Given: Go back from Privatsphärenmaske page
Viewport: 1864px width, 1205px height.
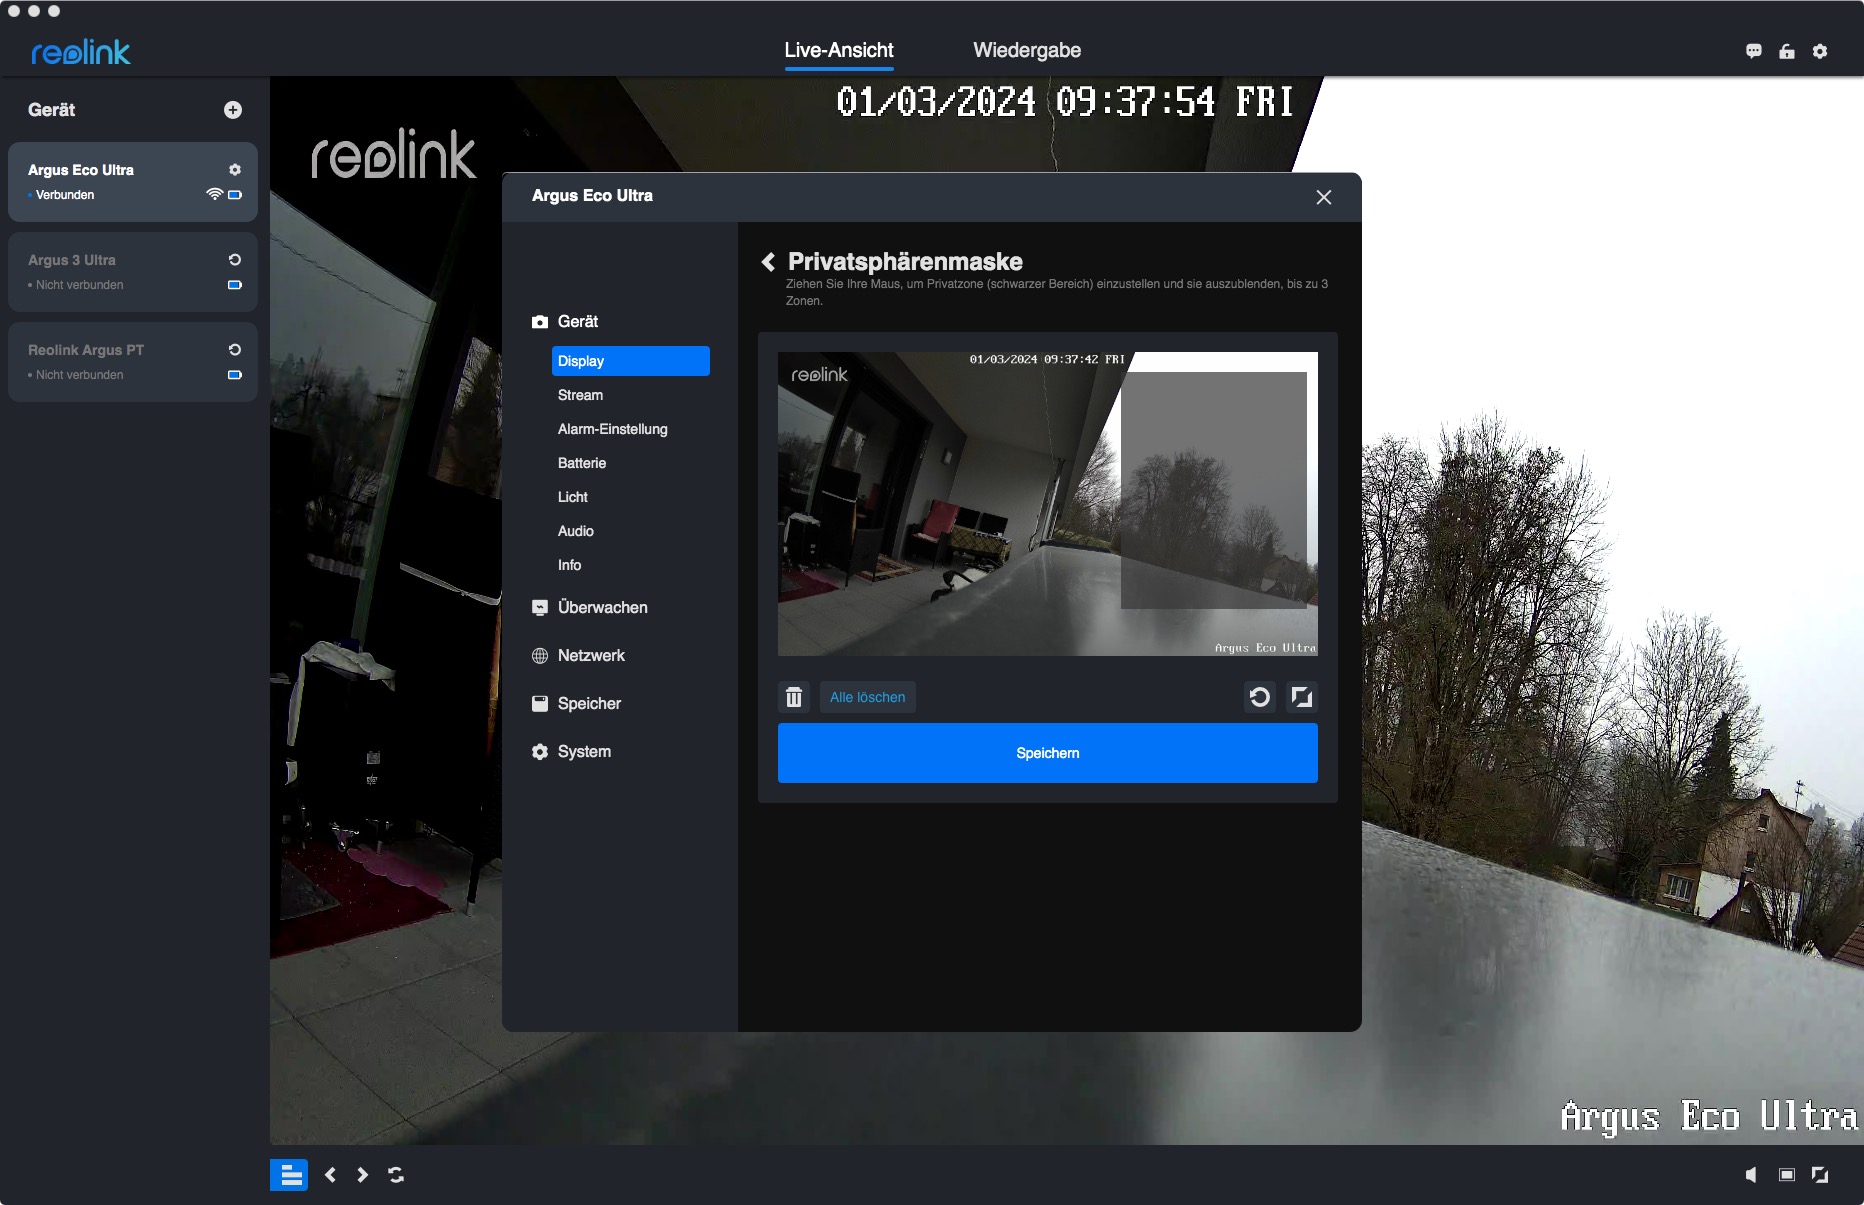Looking at the screenshot, I should 768,262.
